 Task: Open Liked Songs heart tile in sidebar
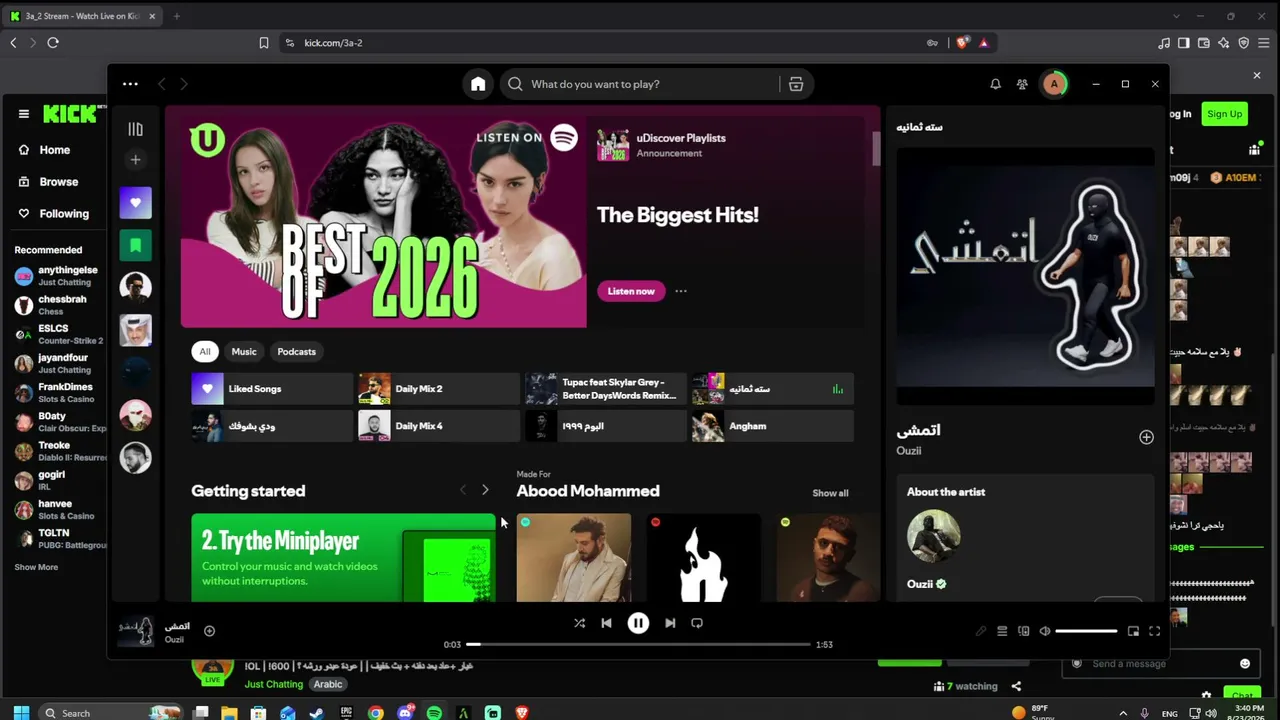[x=136, y=202]
